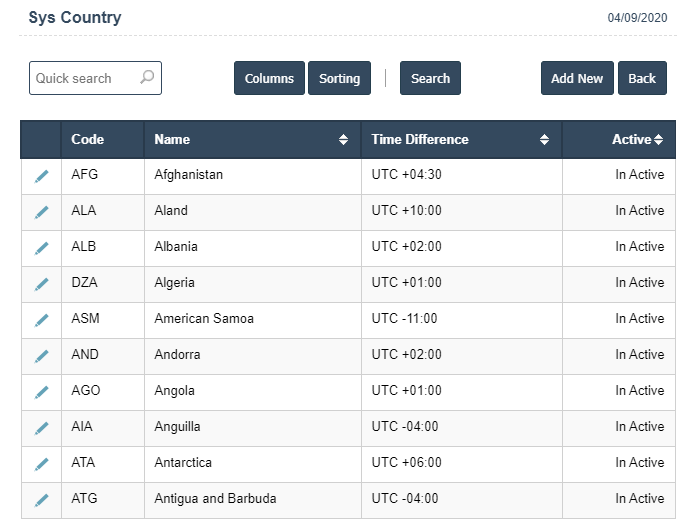This screenshot has width=700, height=532.
Task: Click the edit pencil beside Angola
Action: coord(41,392)
